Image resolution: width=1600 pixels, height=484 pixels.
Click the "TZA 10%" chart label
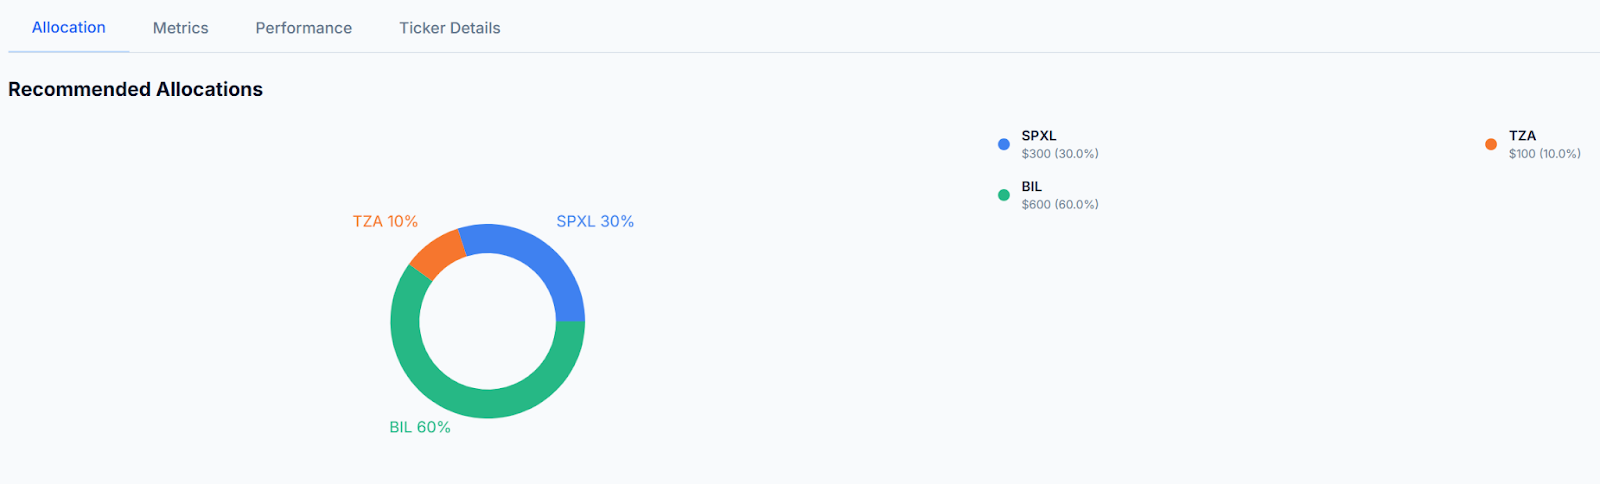click(x=385, y=221)
